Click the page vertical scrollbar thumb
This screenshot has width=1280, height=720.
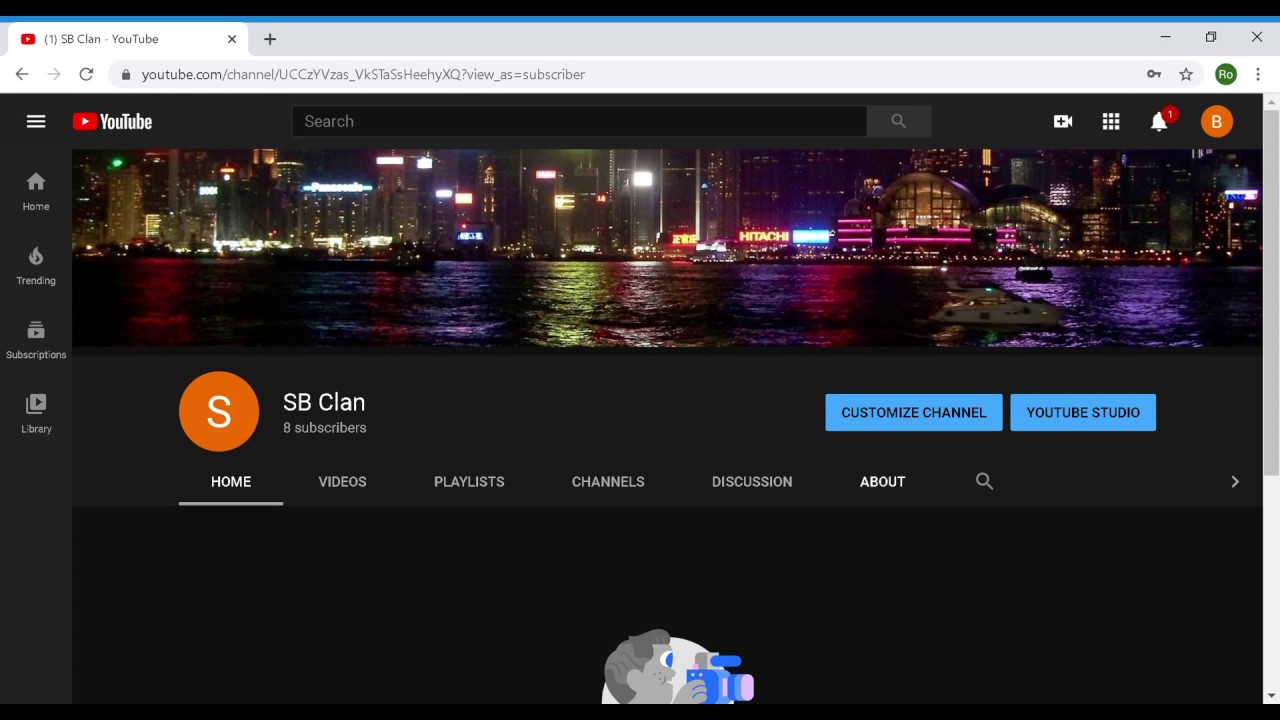(x=1271, y=293)
